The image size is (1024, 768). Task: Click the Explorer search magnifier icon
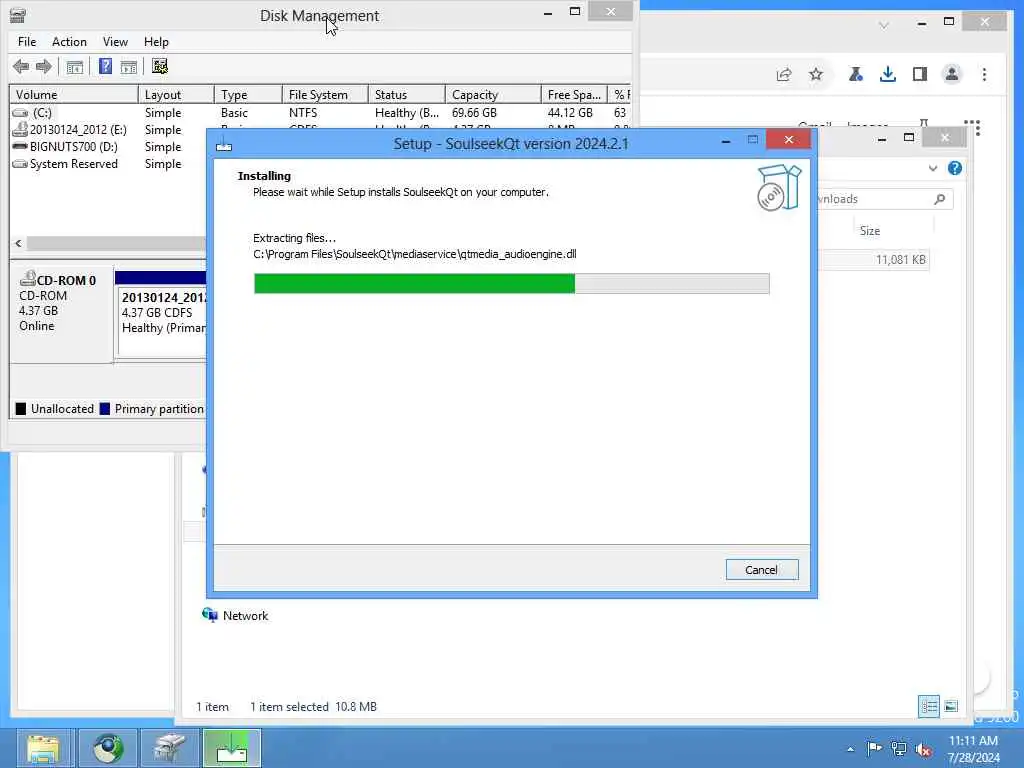pos(940,199)
